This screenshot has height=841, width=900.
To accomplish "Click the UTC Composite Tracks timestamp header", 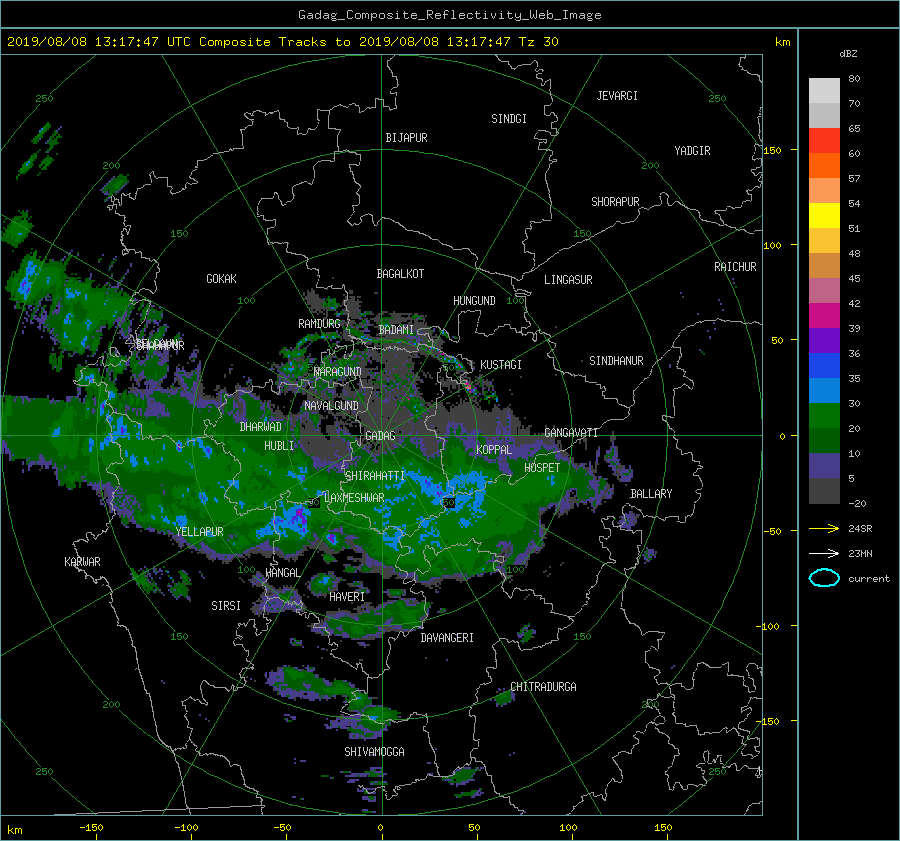I will pyautogui.click(x=282, y=42).
